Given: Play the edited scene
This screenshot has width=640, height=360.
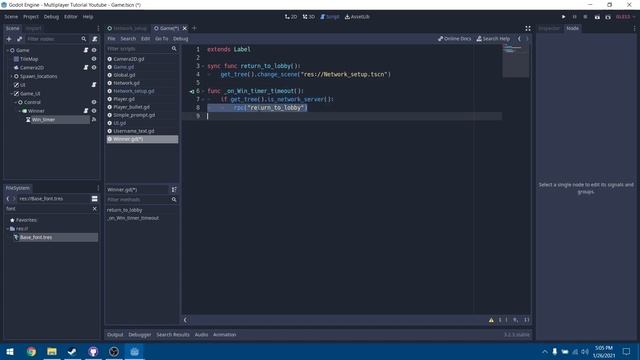Looking at the screenshot, I should click(597, 17).
